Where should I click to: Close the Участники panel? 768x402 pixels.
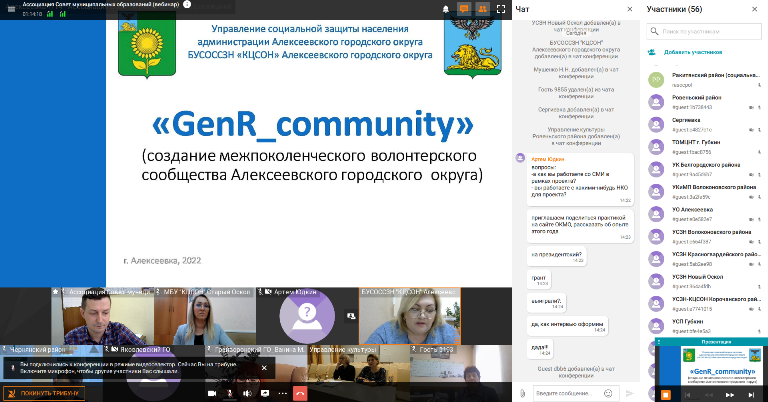click(754, 9)
